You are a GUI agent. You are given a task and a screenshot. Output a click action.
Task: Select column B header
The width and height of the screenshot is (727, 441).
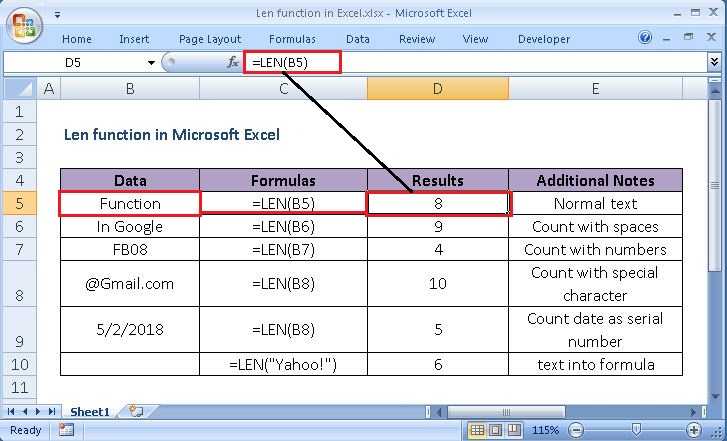coord(130,89)
